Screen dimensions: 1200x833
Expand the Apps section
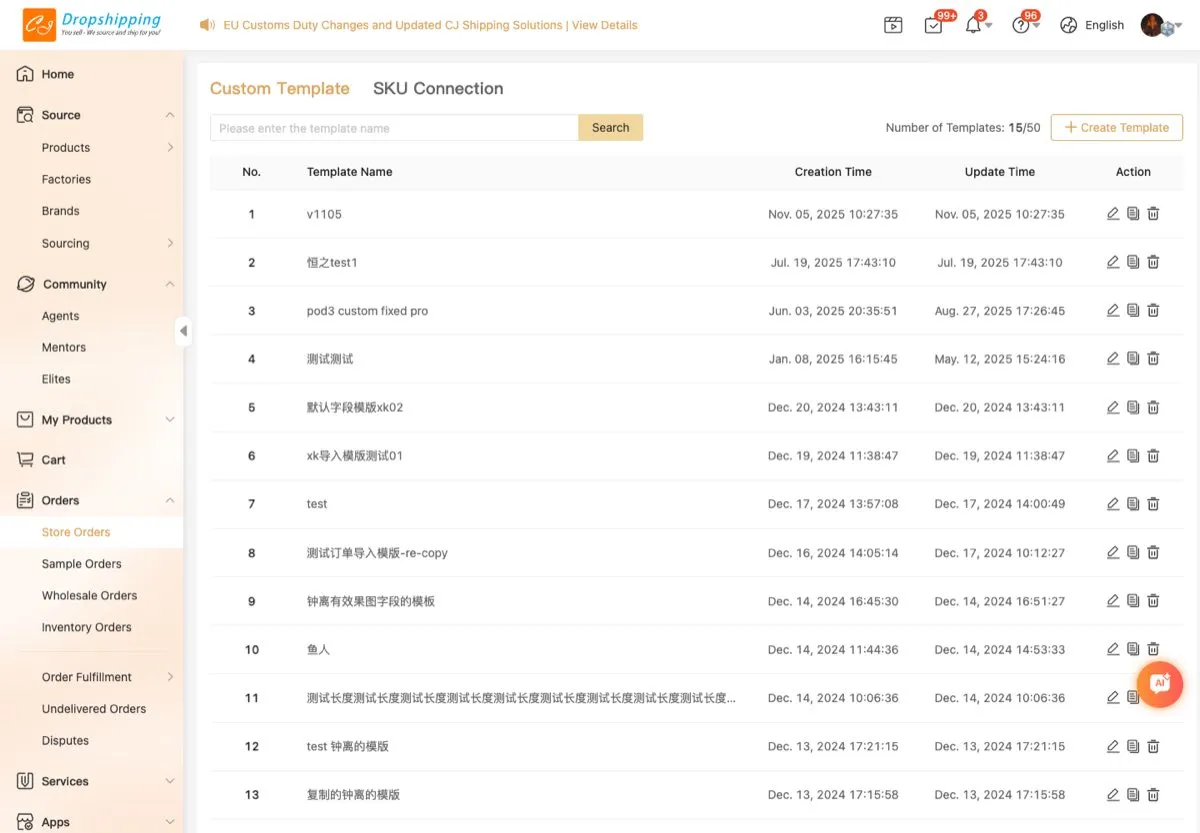170,822
